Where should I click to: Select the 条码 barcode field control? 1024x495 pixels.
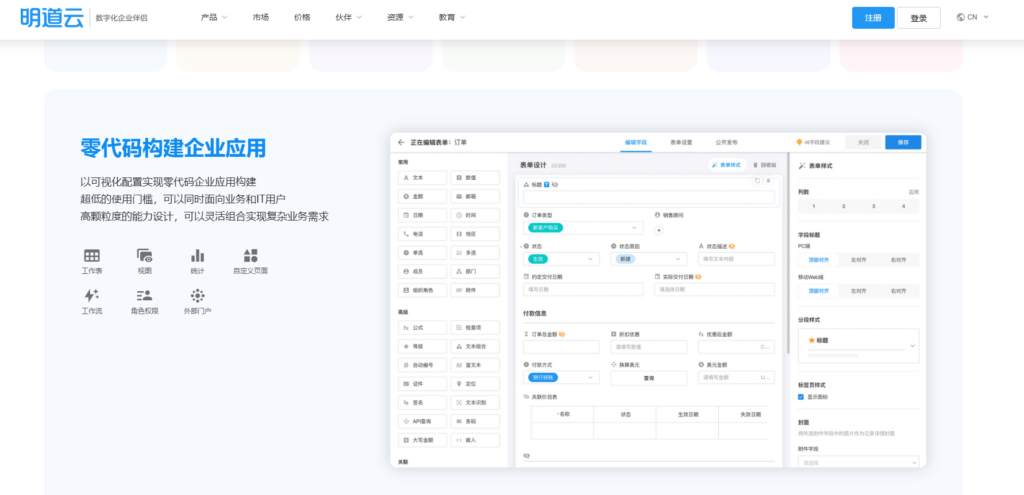[475, 421]
